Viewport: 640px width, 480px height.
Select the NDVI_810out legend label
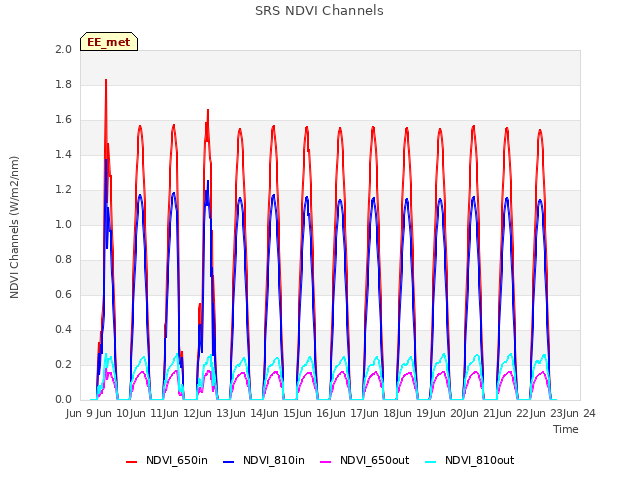tap(479, 460)
